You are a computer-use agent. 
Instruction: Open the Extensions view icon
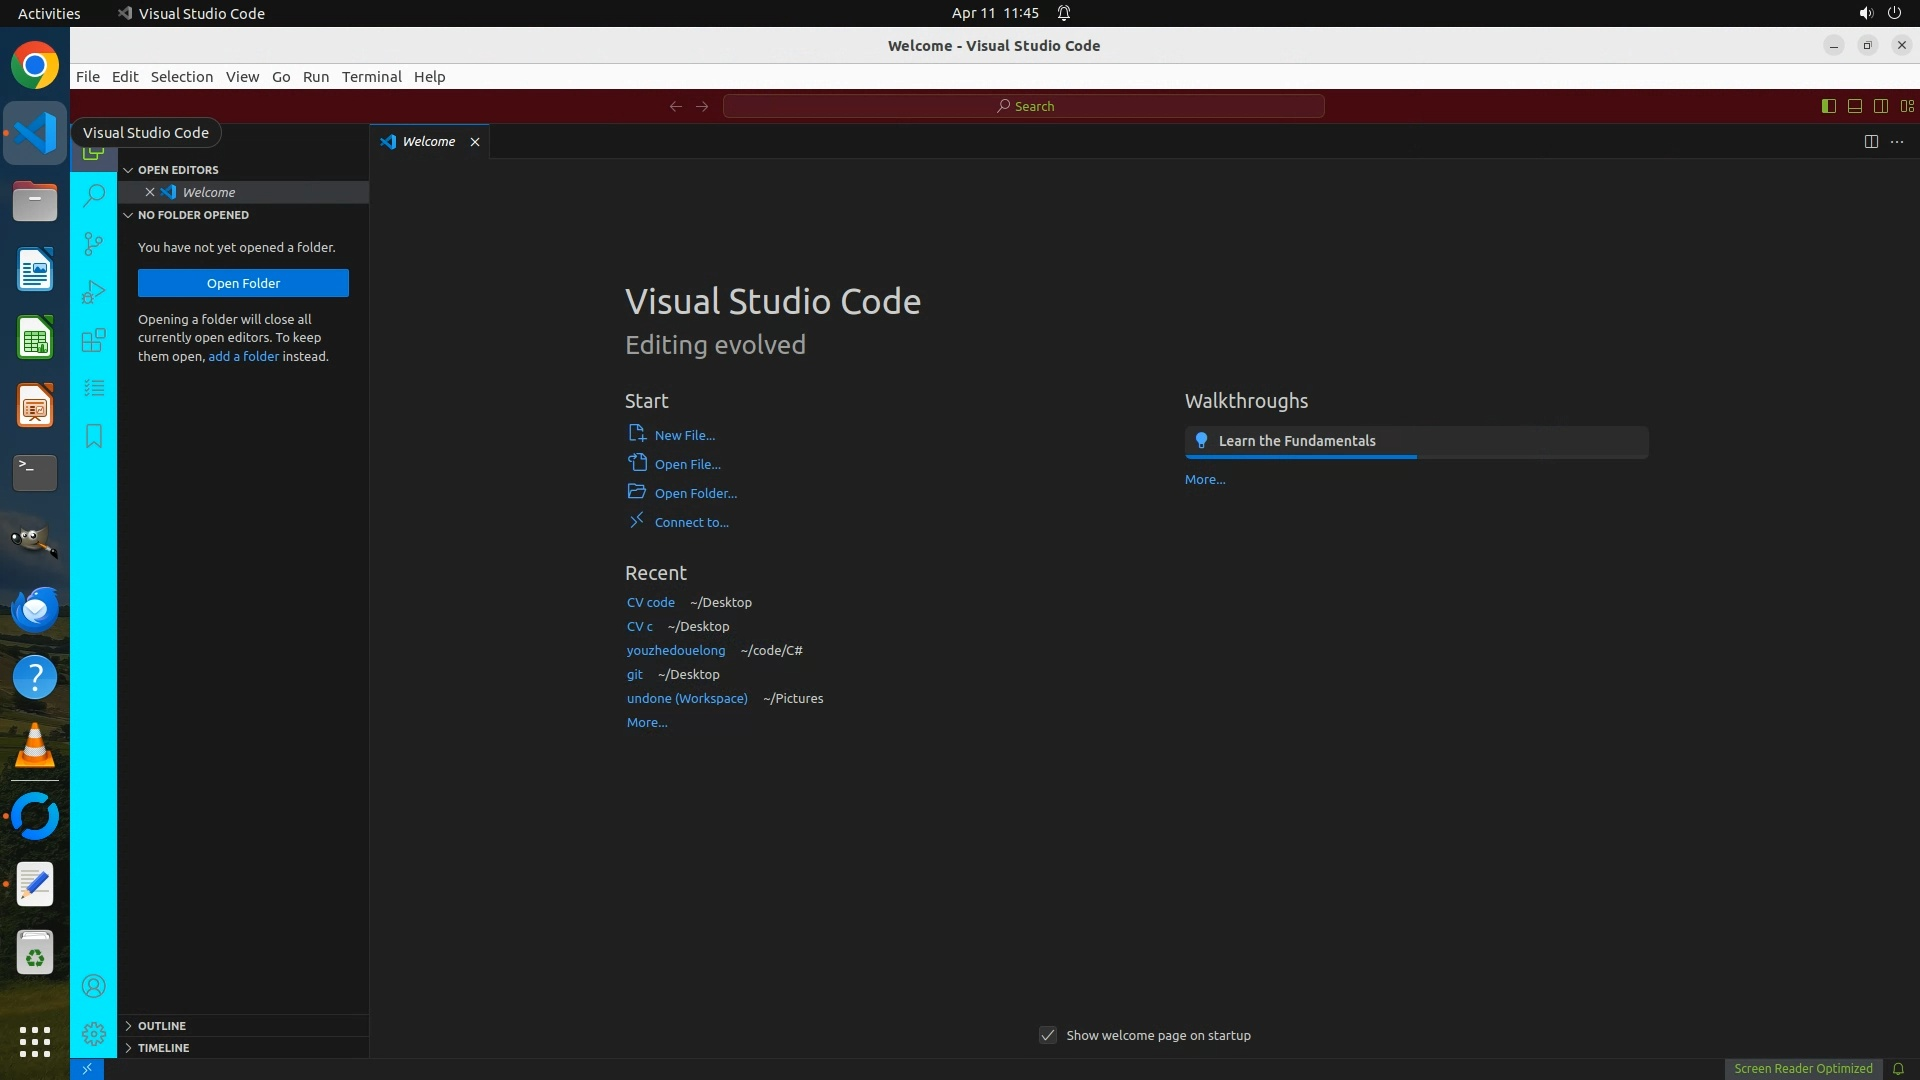94,340
